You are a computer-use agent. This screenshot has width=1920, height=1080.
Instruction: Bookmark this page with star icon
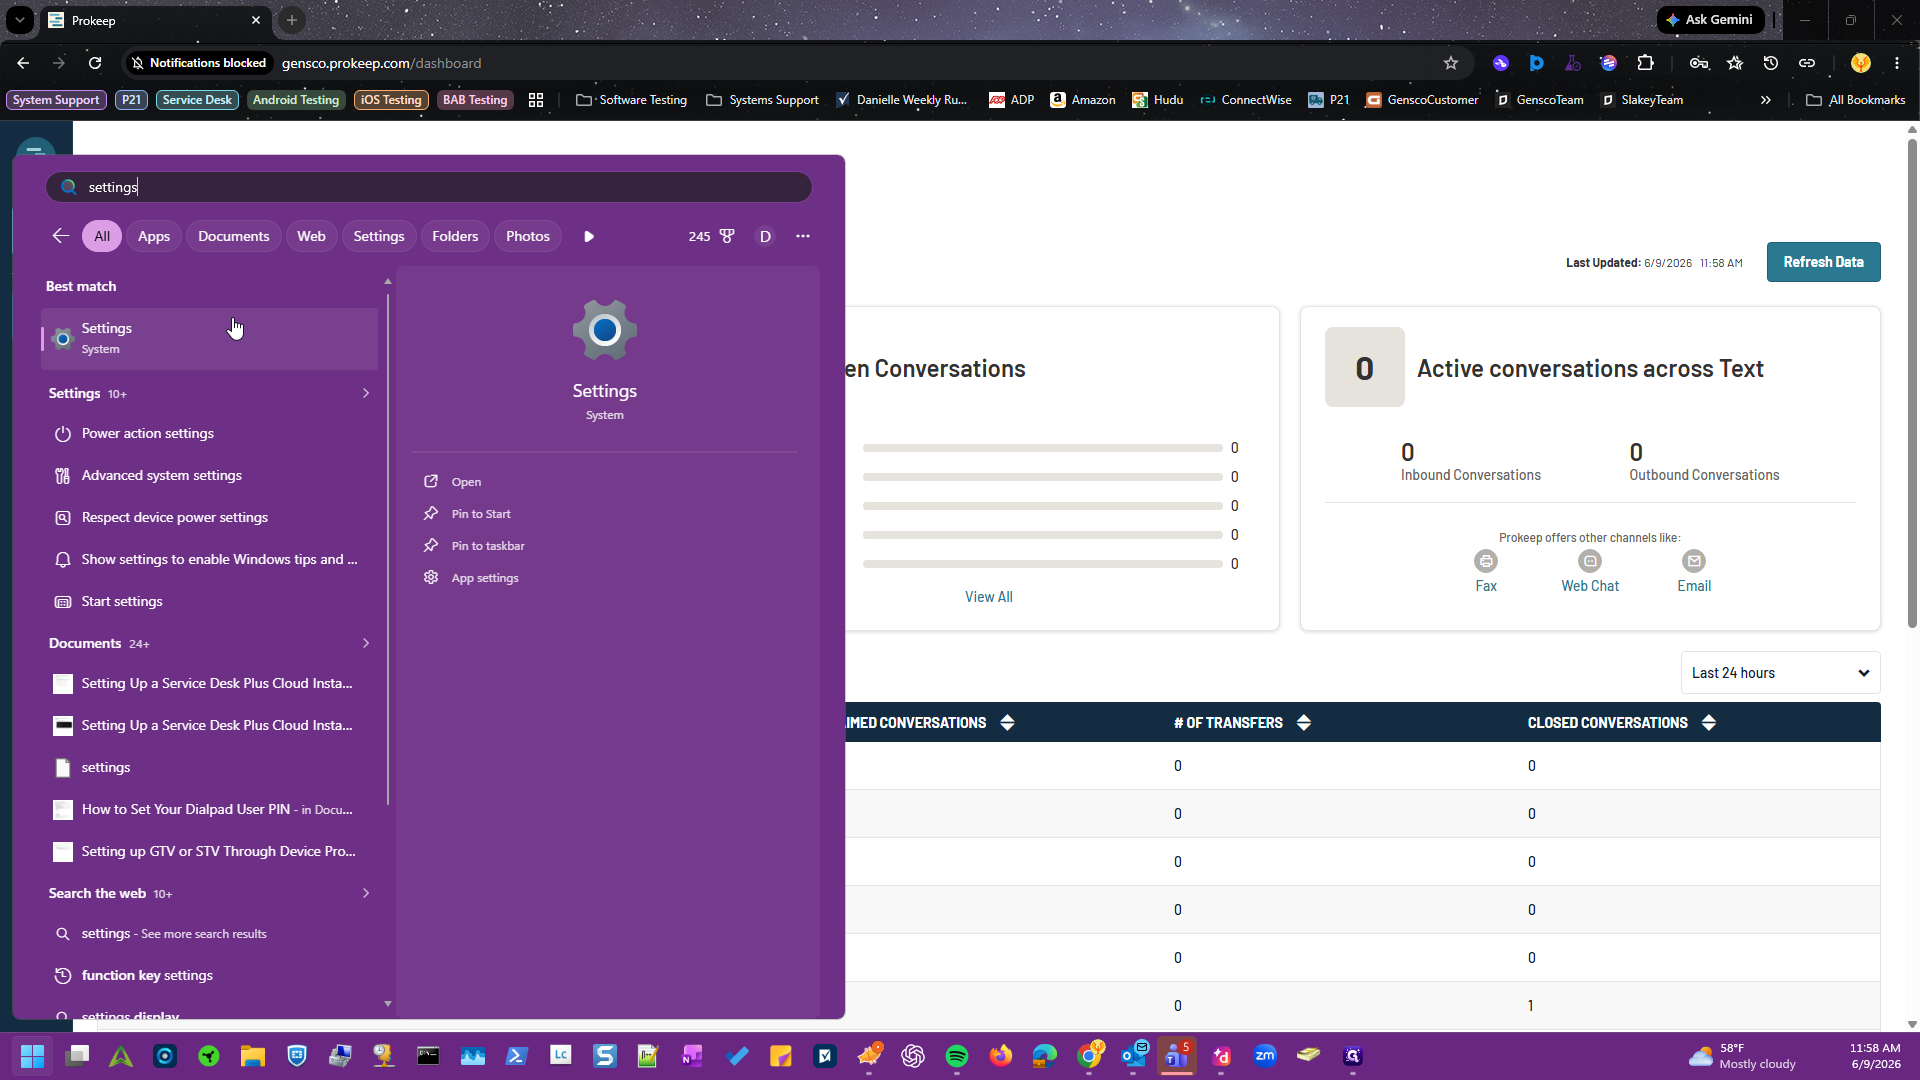[1451, 63]
